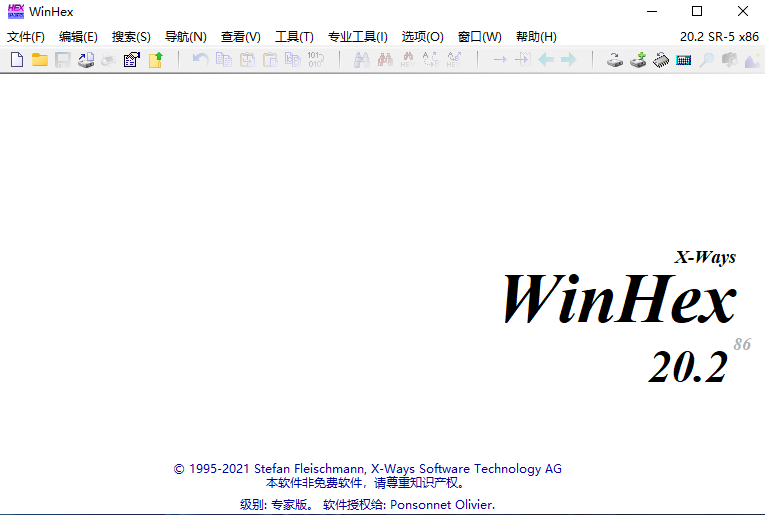Click the floppy disk Save icon
Viewport: 765px width, 515px height.
pyautogui.click(x=62, y=59)
